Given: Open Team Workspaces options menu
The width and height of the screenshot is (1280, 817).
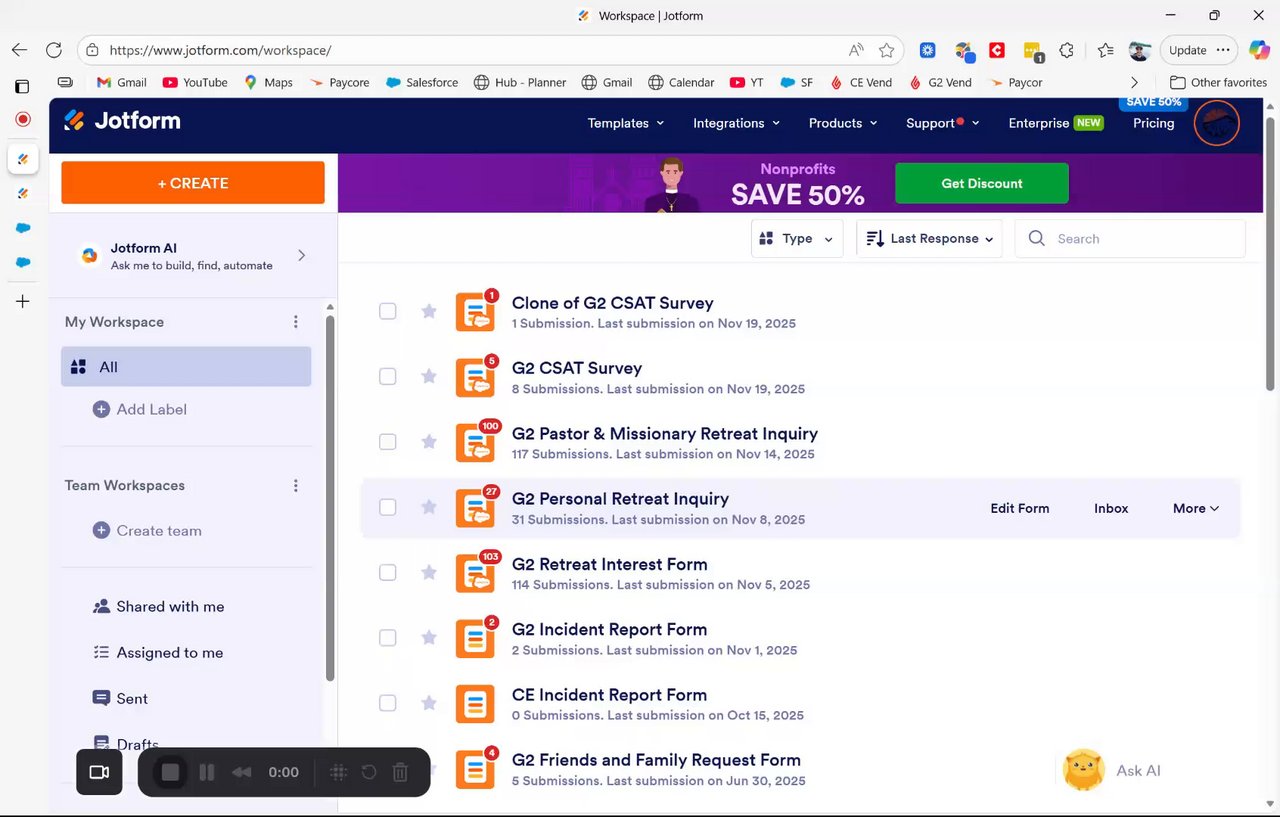Looking at the screenshot, I should pyautogui.click(x=295, y=485).
